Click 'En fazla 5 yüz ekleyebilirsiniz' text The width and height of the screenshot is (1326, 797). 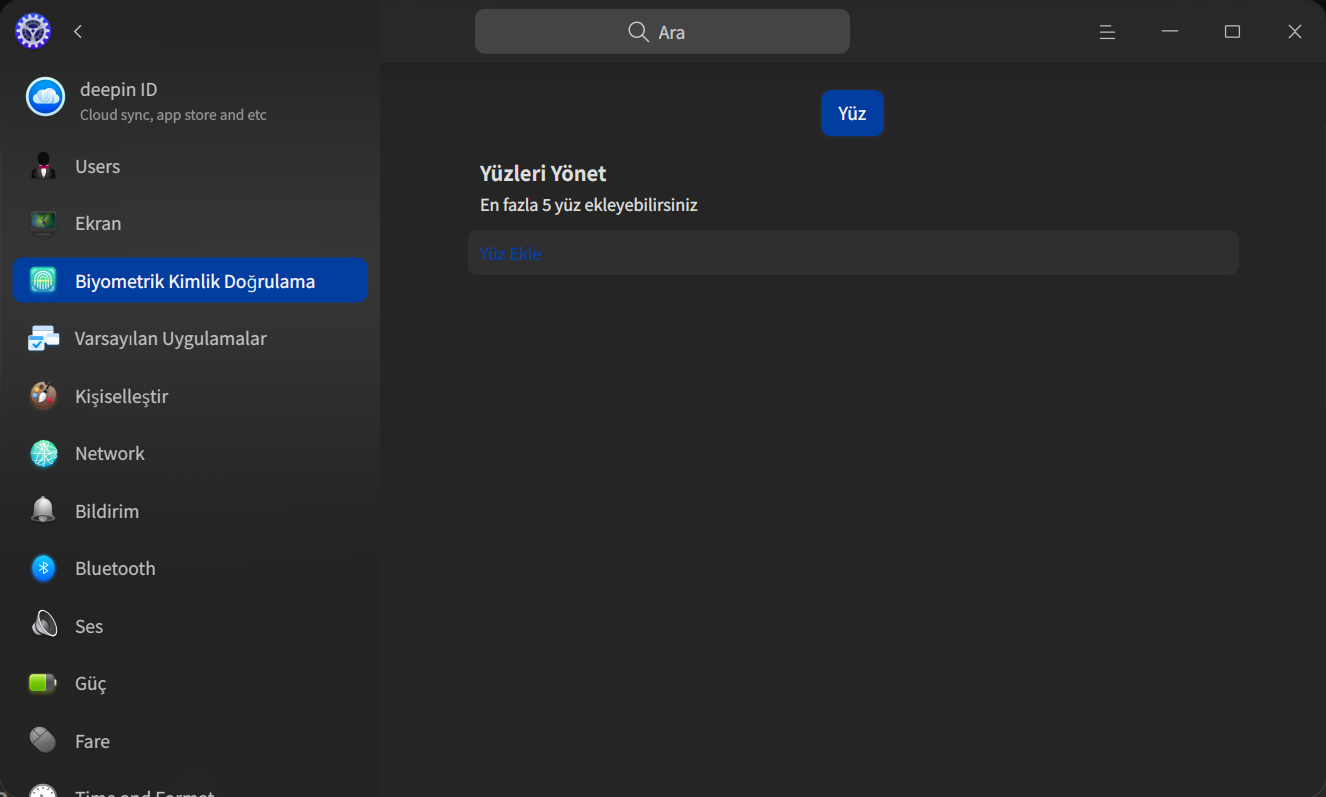[588, 205]
